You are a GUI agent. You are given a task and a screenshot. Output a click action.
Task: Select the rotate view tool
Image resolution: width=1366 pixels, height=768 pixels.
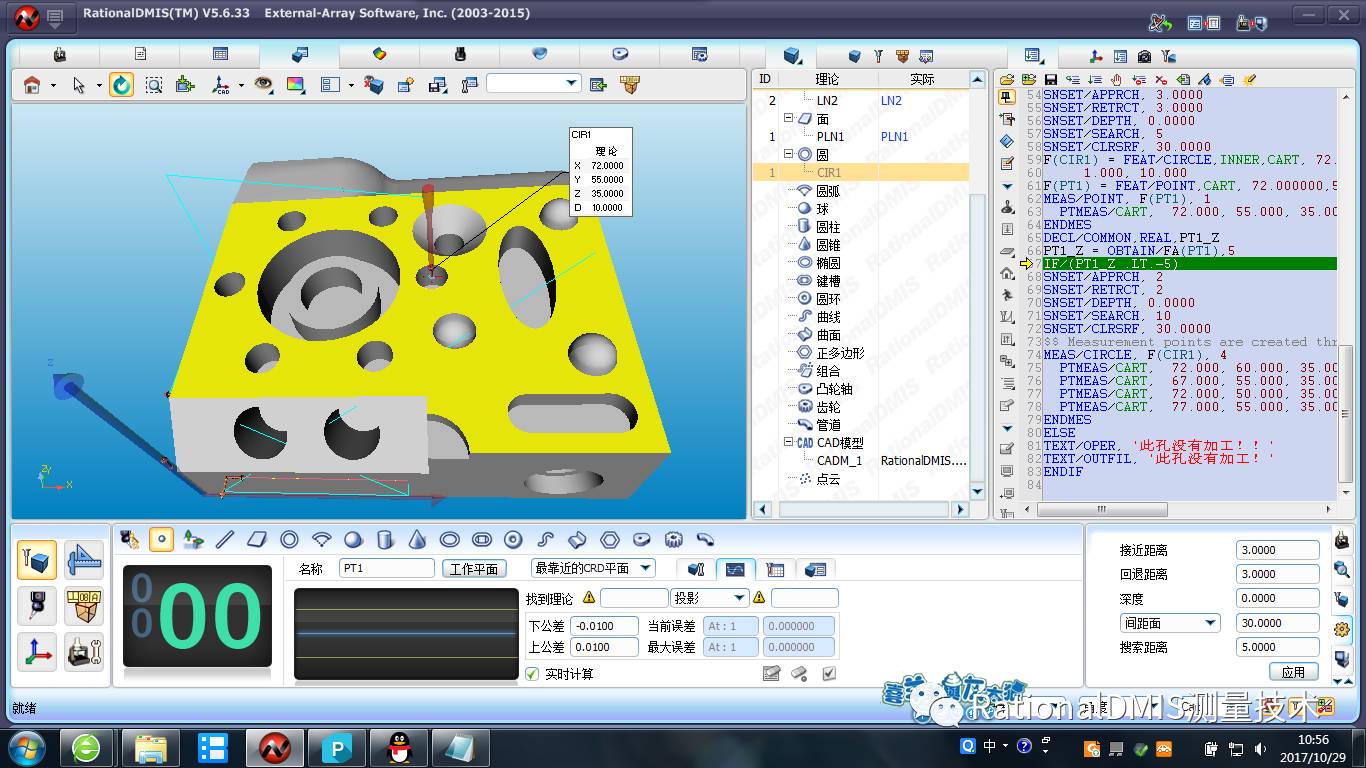[121, 85]
